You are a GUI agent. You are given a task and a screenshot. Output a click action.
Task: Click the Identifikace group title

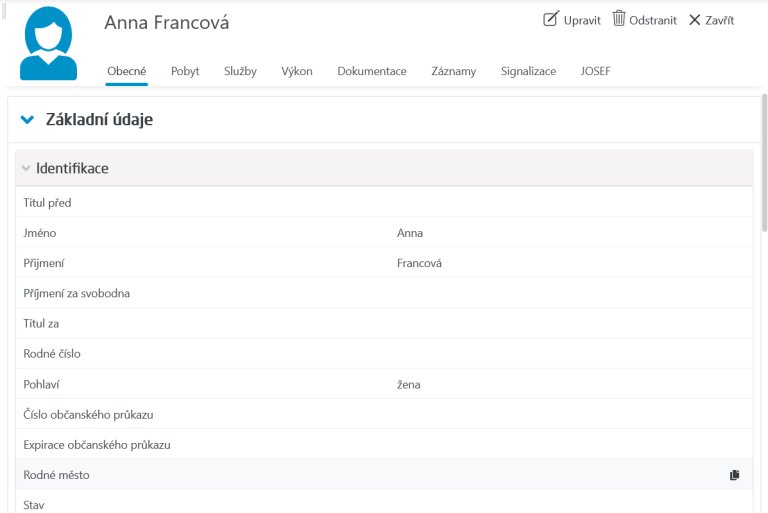click(x=72, y=168)
